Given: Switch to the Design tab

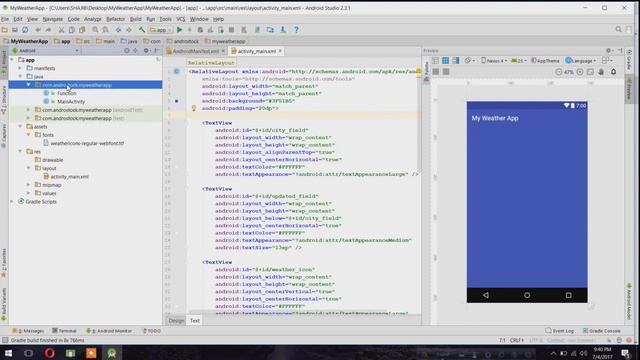Looking at the screenshot, I should pyautogui.click(x=176, y=321).
